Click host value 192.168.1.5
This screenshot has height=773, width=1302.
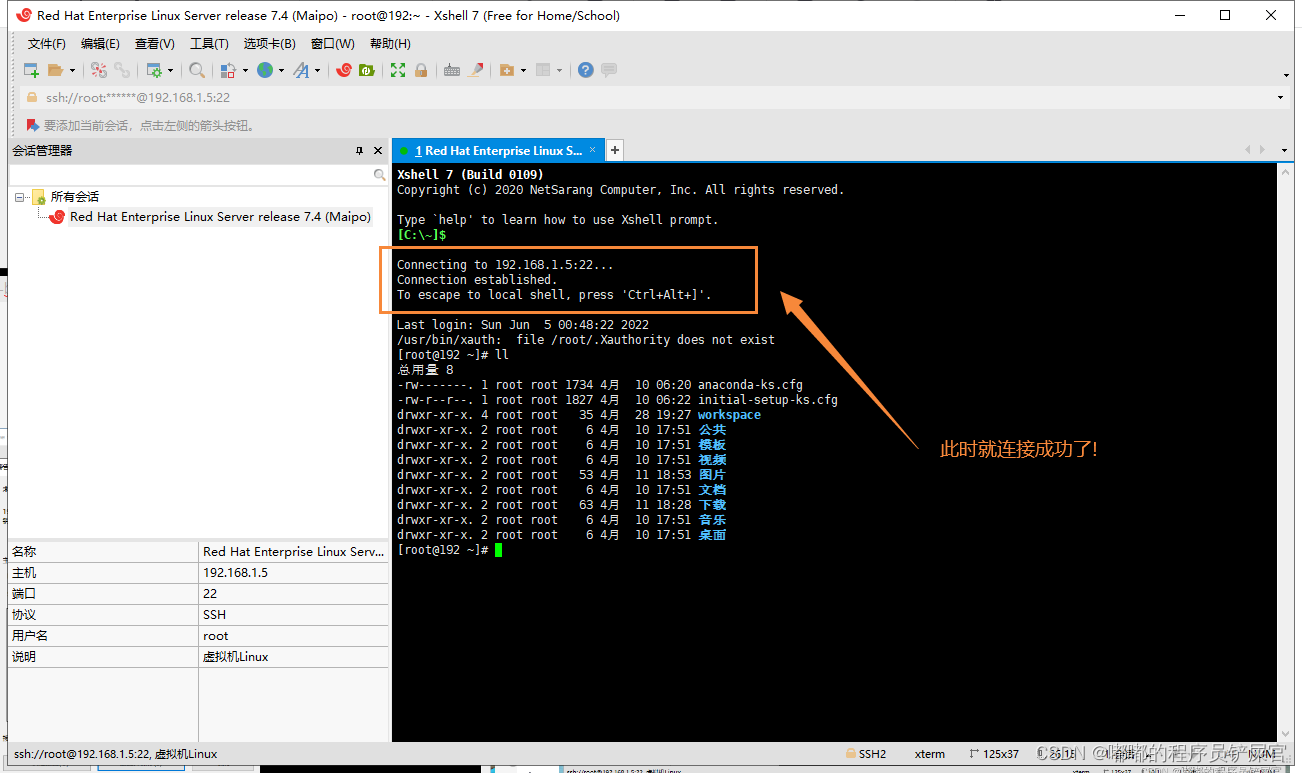235,573
